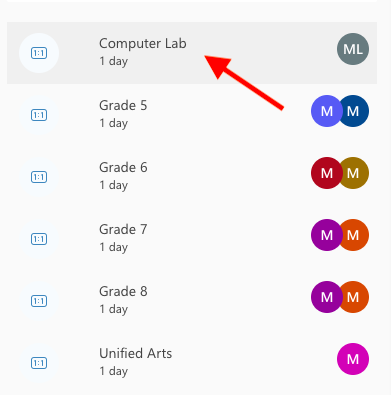This screenshot has width=391, height=395.
Task: Click the magenta M avatar on Unified Arts
Action: click(353, 359)
